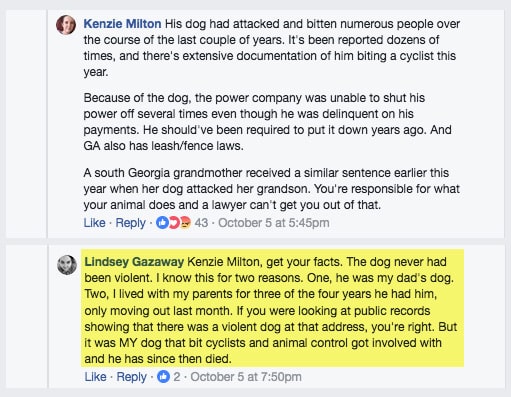Click the angry face reaction icon
511x397 pixels.
pyautogui.click(x=185, y=223)
